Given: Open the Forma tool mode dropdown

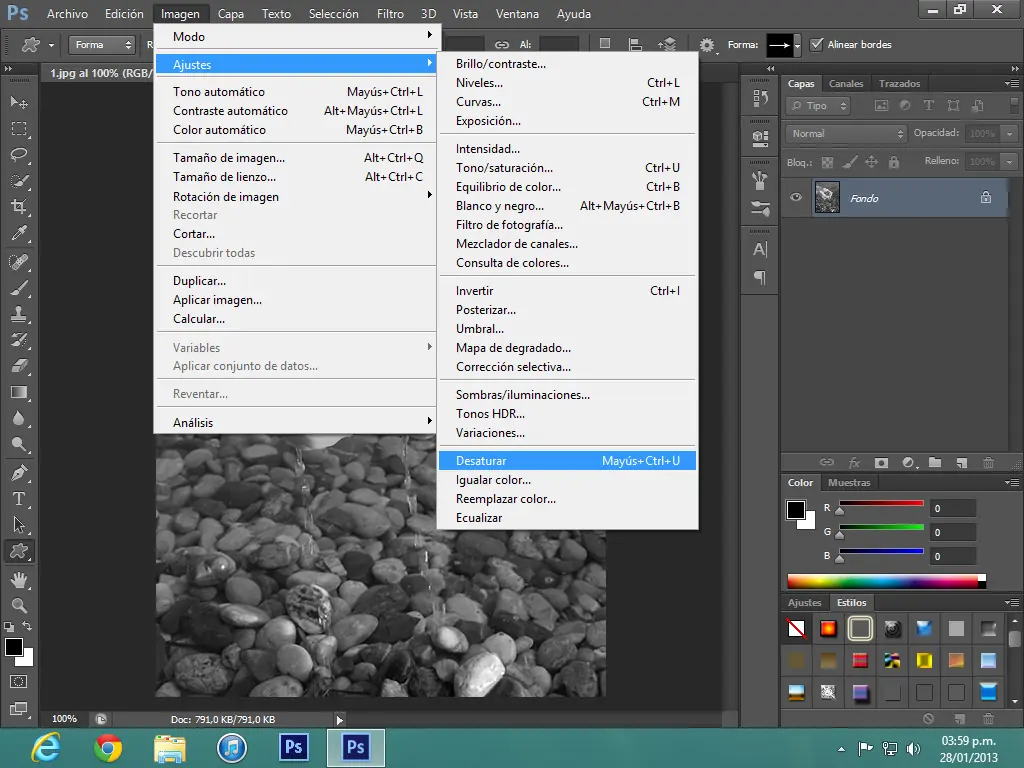Looking at the screenshot, I should point(101,44).
